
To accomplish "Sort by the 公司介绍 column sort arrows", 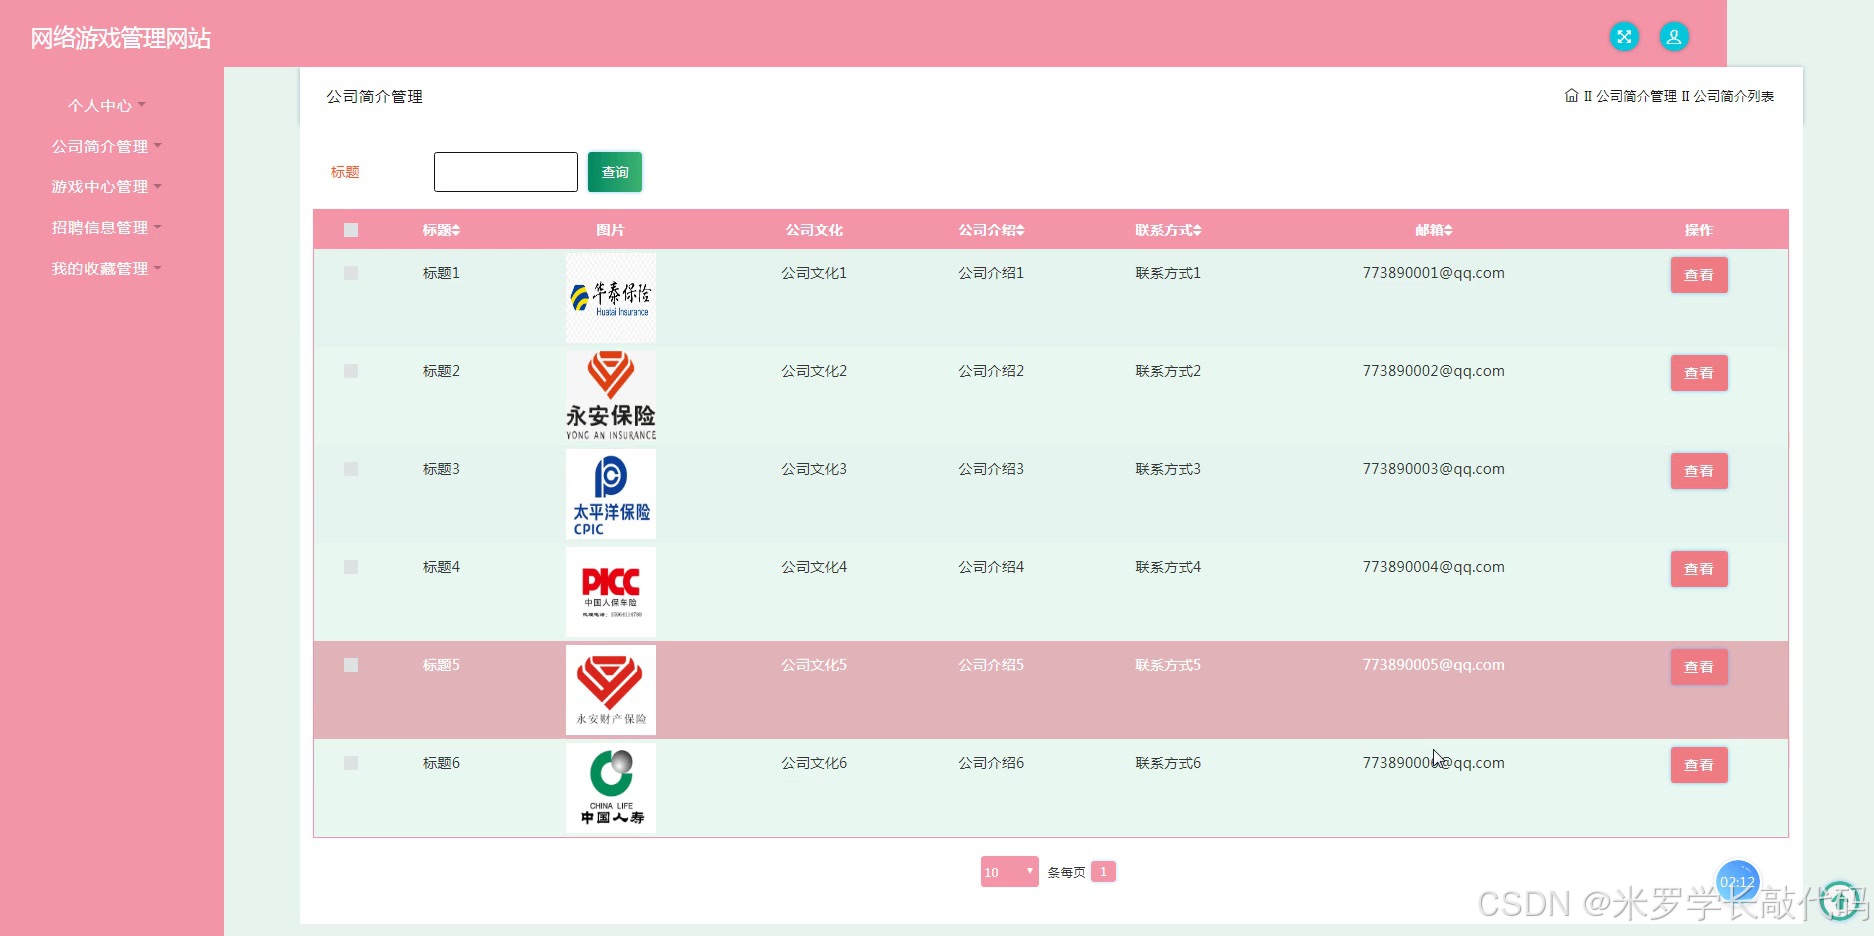I will [x=1020, y=230].
